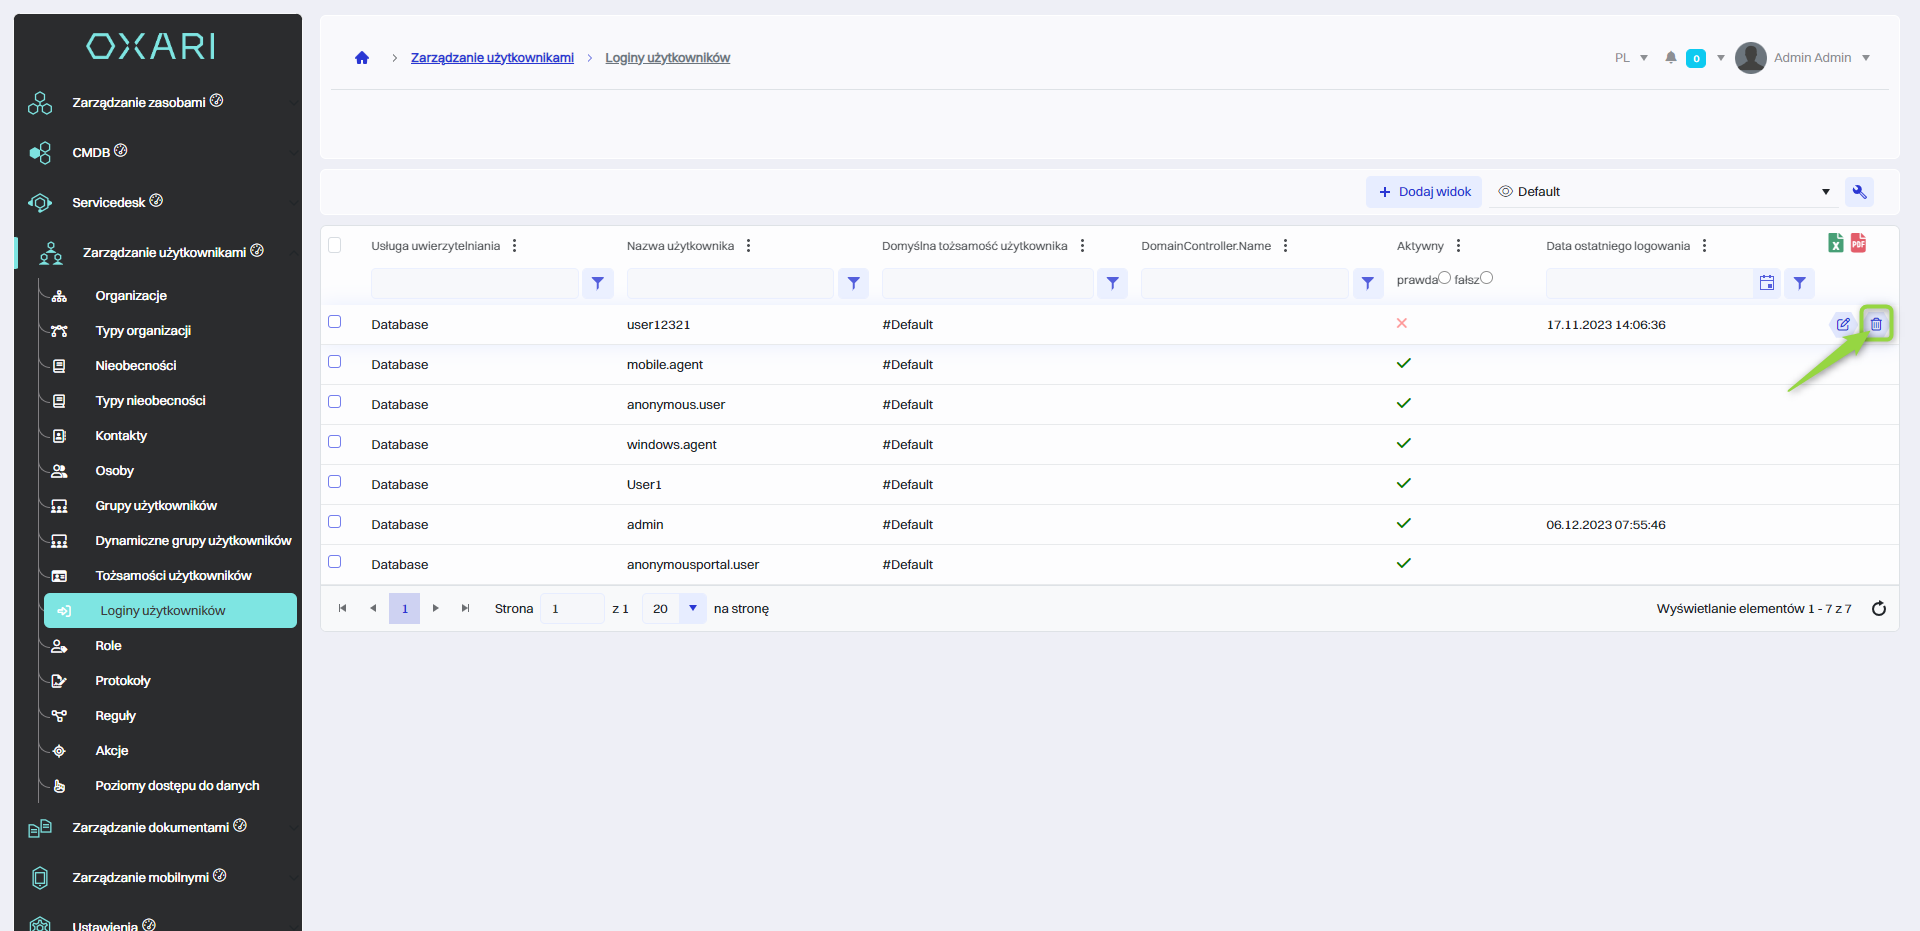Open calendar picker for last login date

click(x=1767, y=284)
